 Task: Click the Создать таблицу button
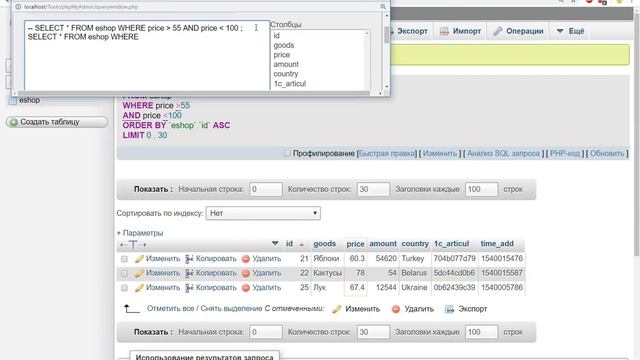click(x=57, y=122)
